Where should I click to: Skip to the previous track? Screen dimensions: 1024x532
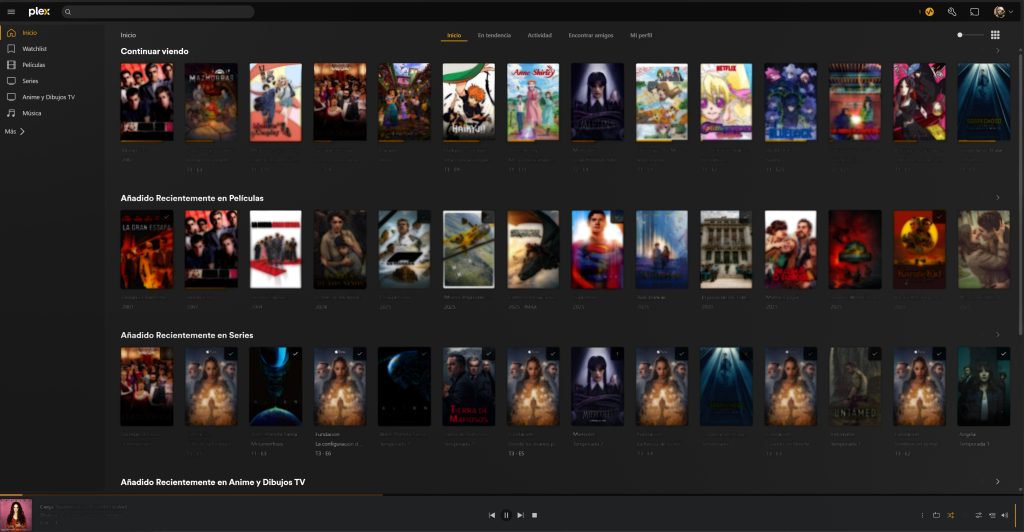[x=492, y=515]
